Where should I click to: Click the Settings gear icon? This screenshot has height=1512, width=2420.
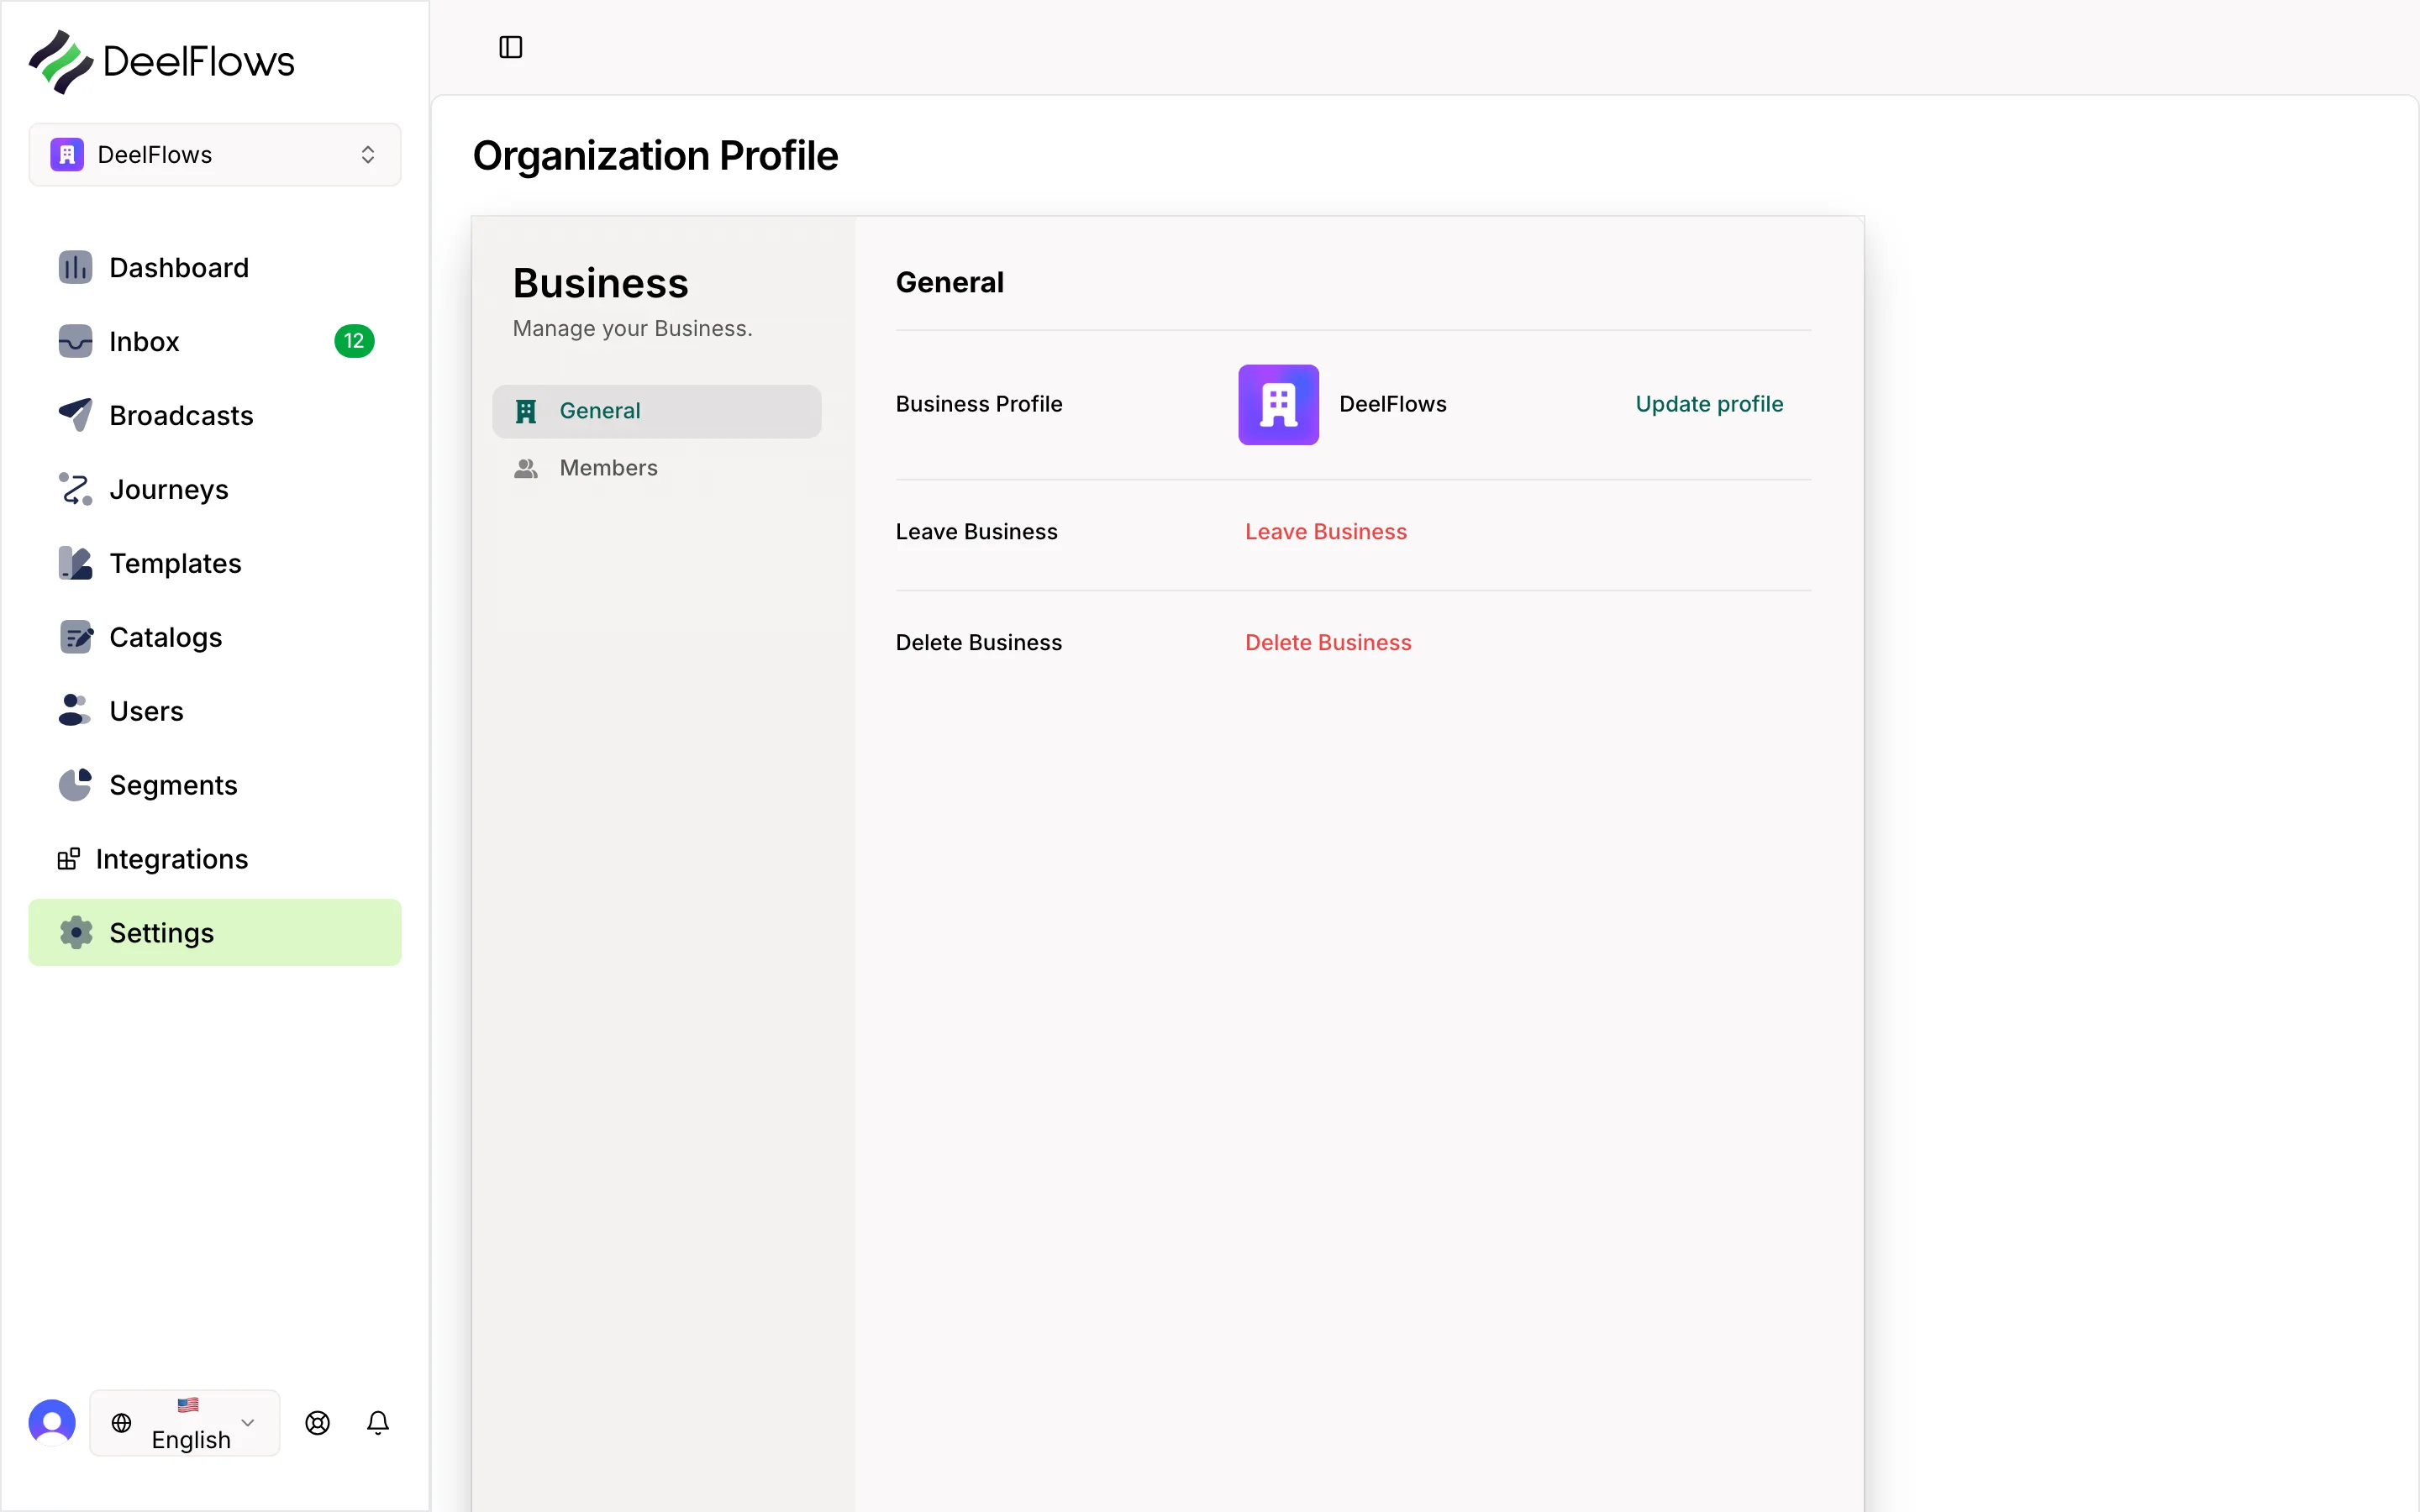click(75, 933)
